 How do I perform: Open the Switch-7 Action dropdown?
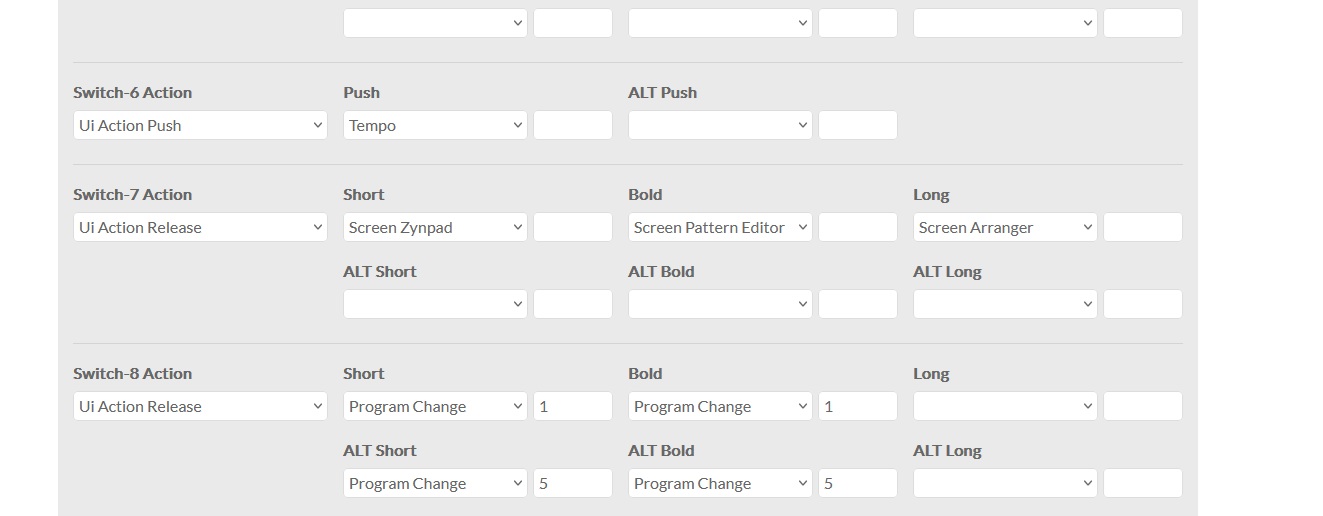(200, 227)
